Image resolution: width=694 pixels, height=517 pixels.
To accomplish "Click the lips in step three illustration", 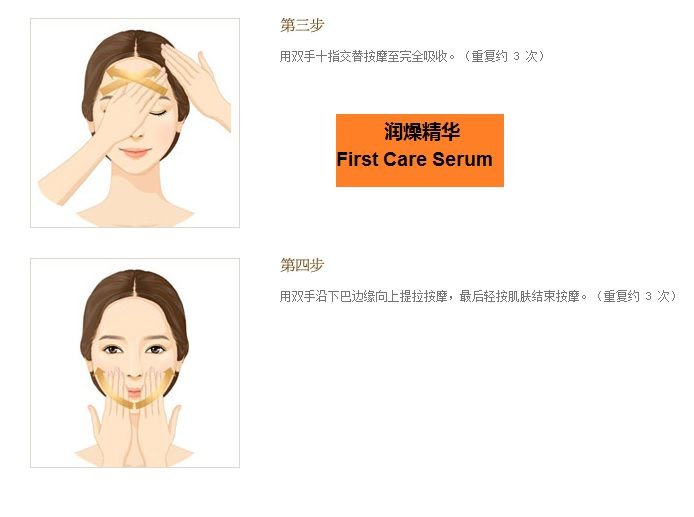I will [135, 153].
